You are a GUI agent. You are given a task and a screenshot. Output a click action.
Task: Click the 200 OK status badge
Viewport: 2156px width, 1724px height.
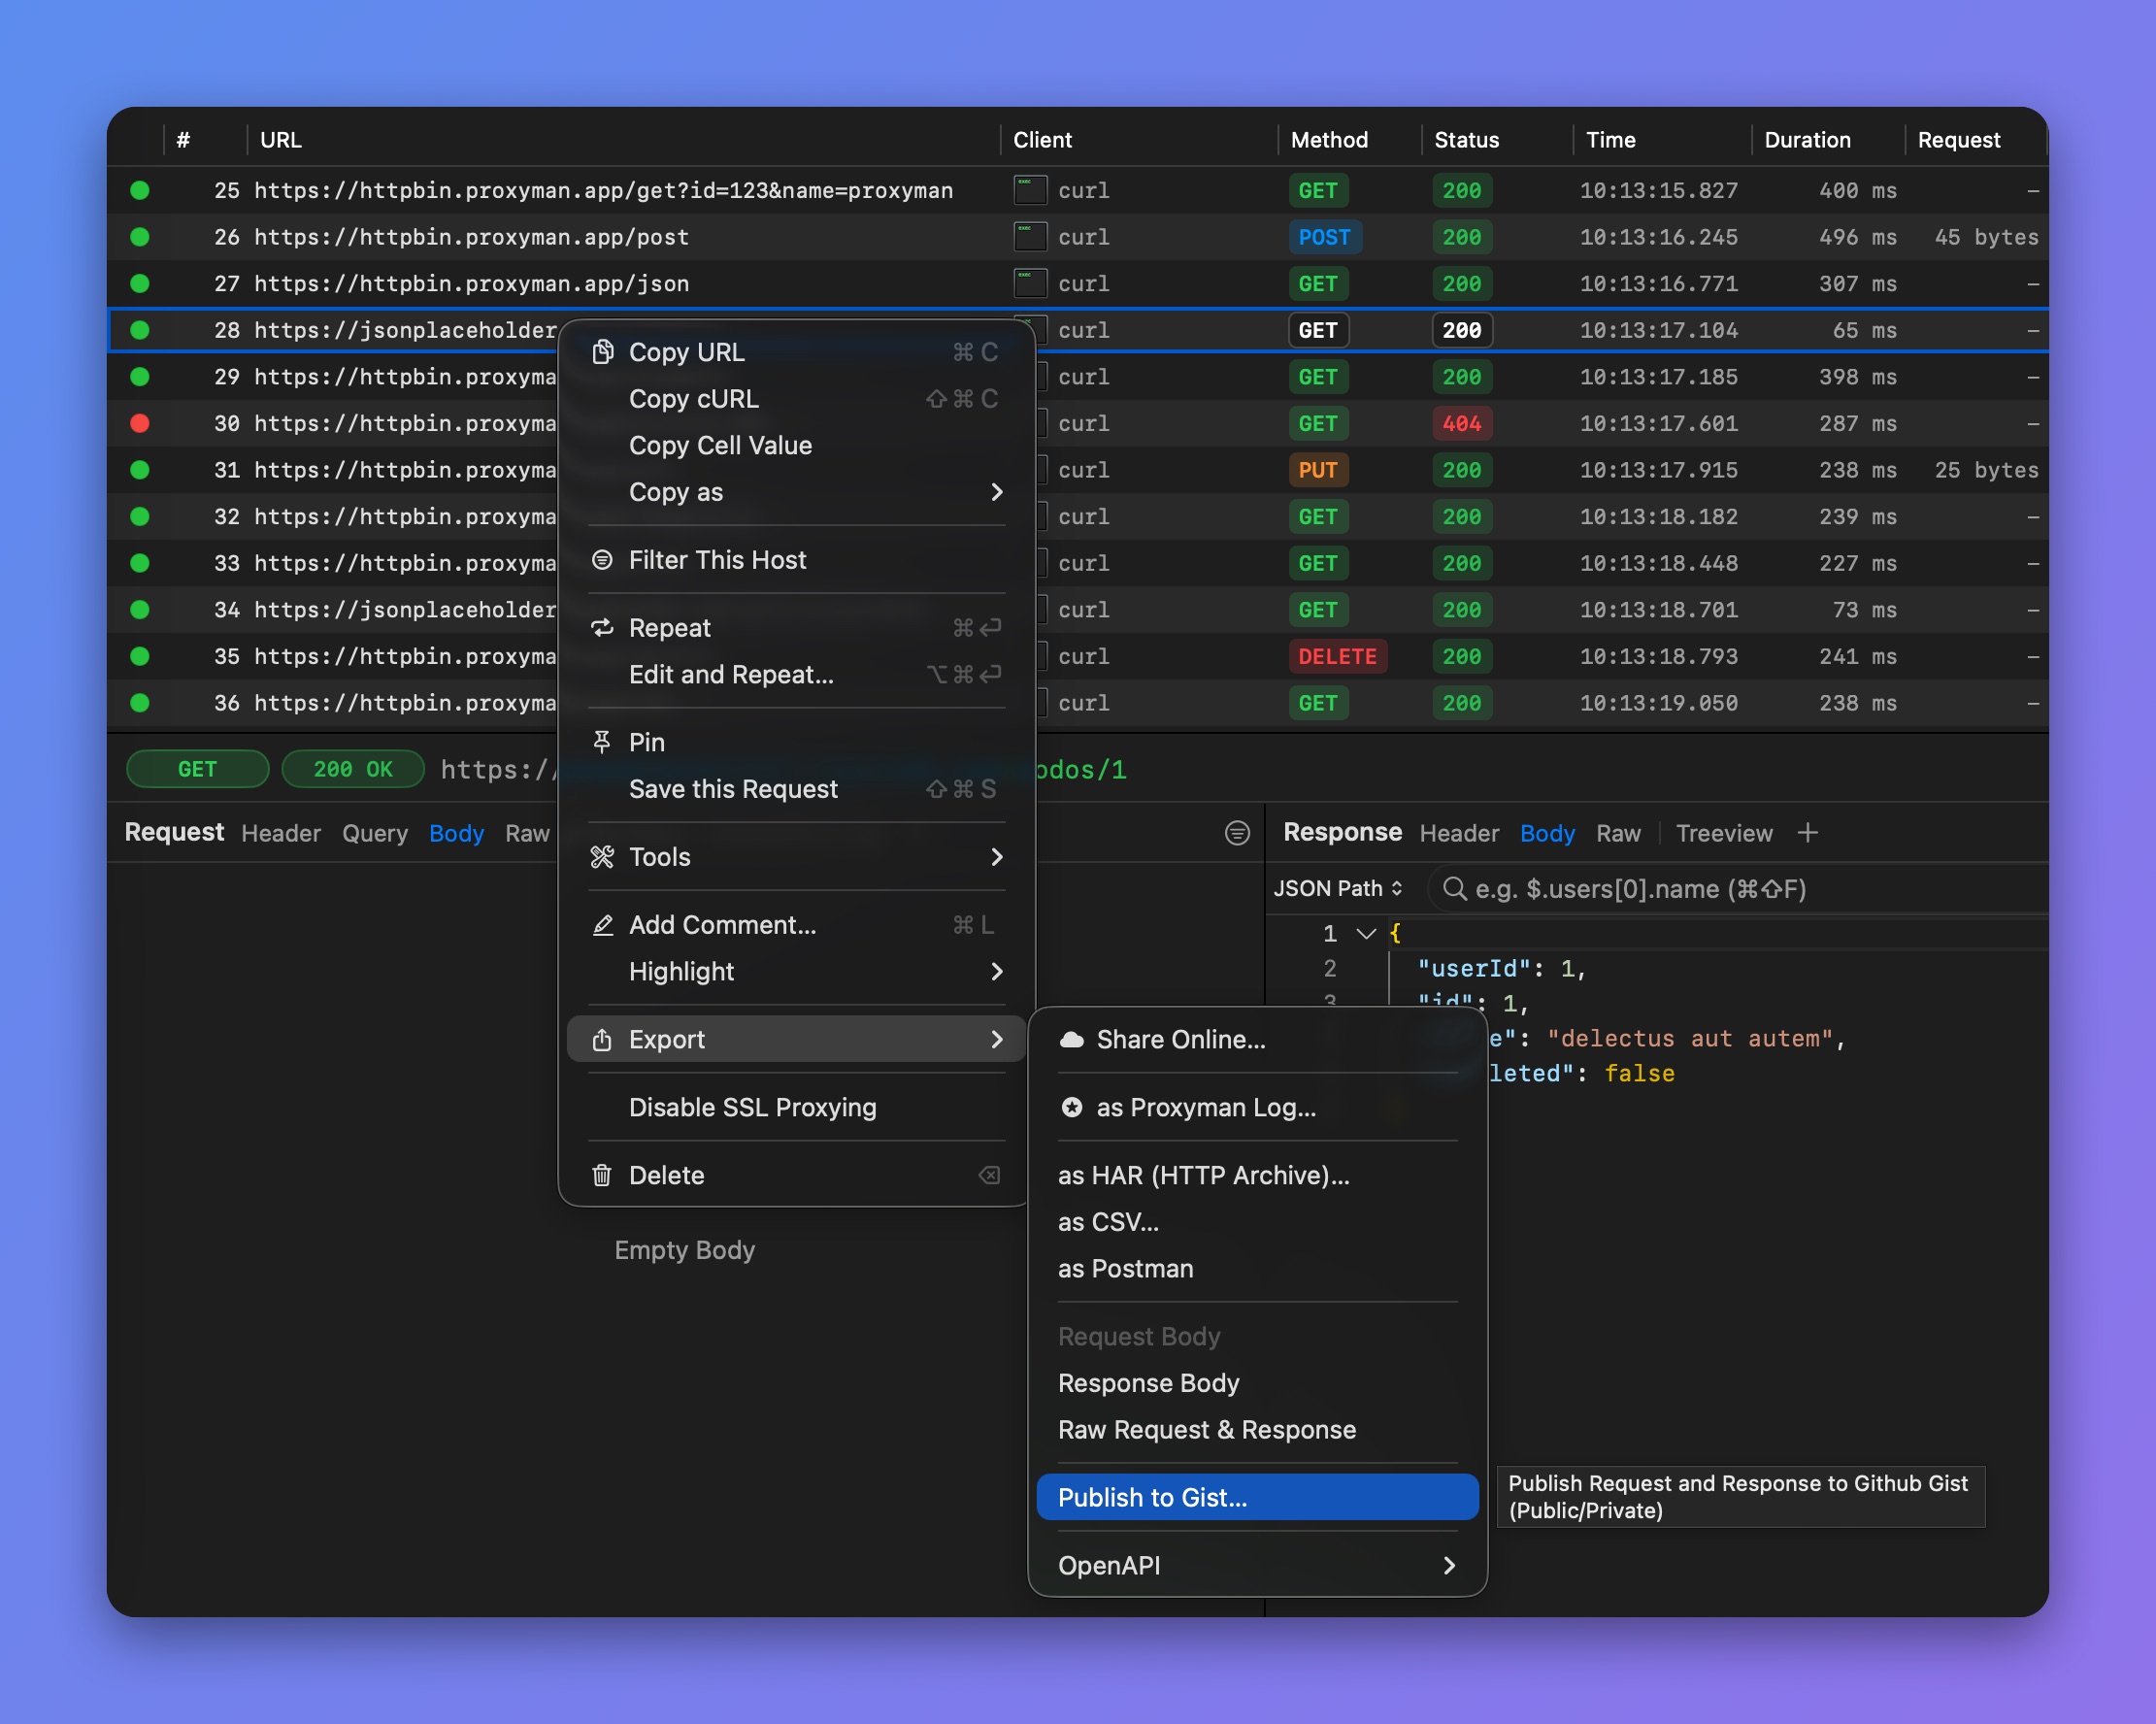353,769
